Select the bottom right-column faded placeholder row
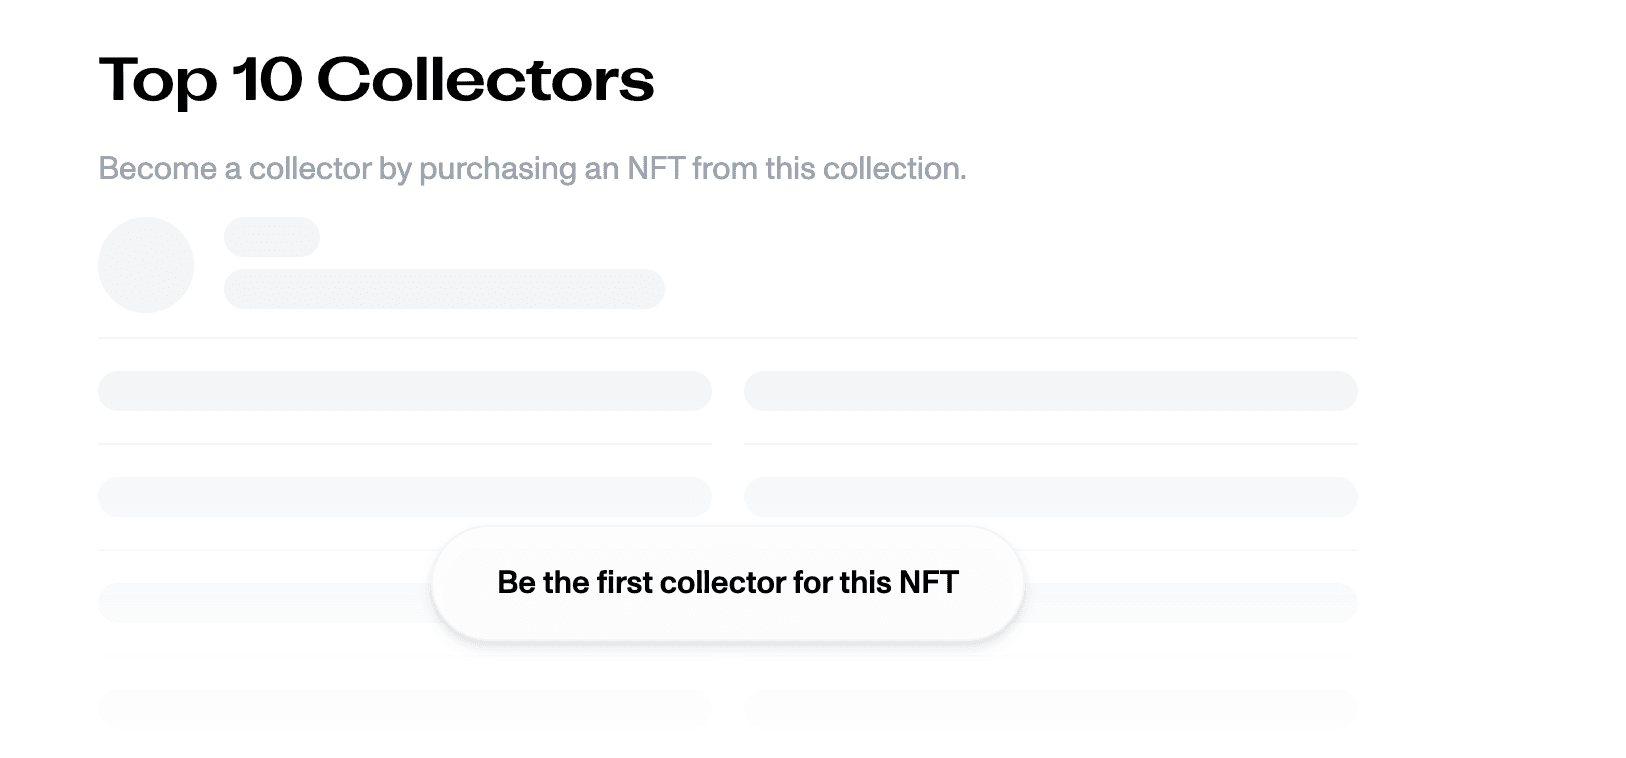 coord(1051,708)
